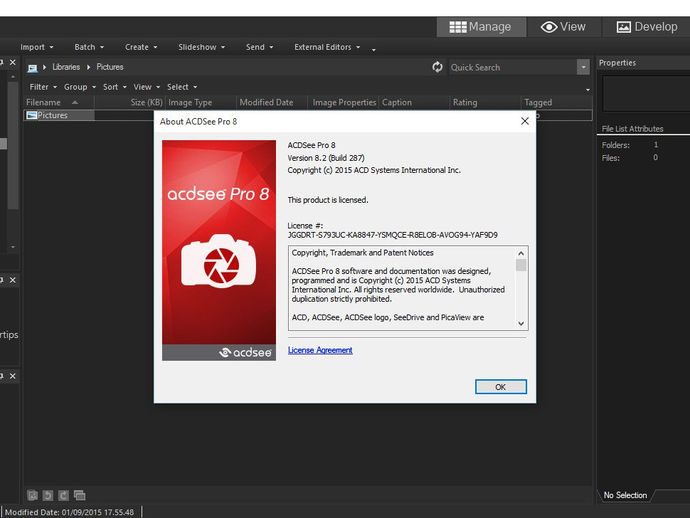Screen dimensions: 690x518
Task: Click the copyright notices scrollbar thumb
Action: point(521,265)
